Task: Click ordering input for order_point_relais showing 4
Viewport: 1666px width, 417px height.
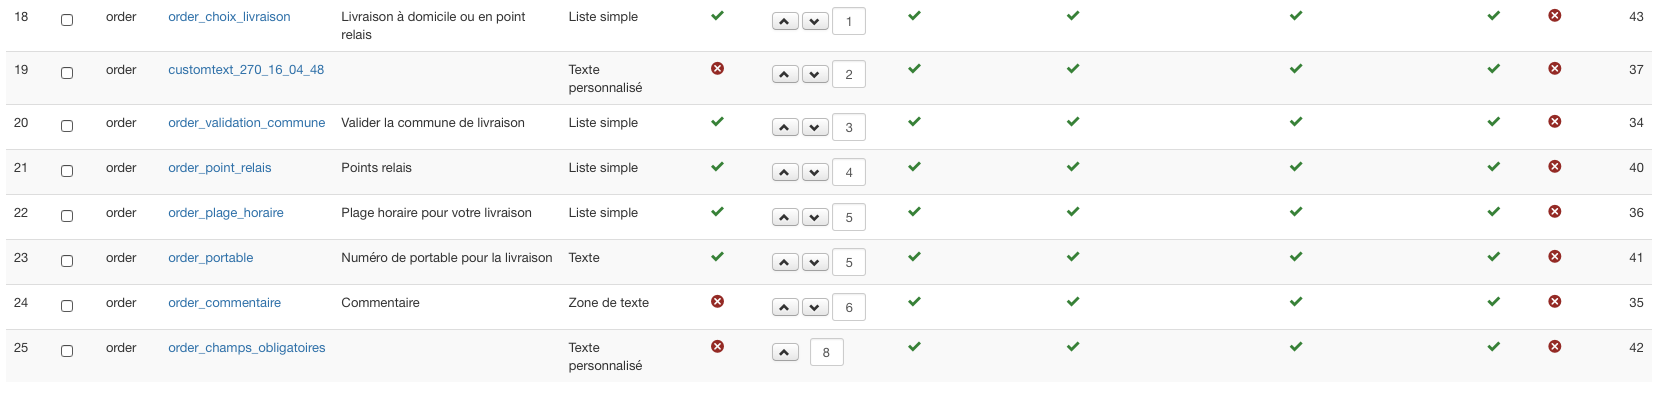Action: point(849,172)
